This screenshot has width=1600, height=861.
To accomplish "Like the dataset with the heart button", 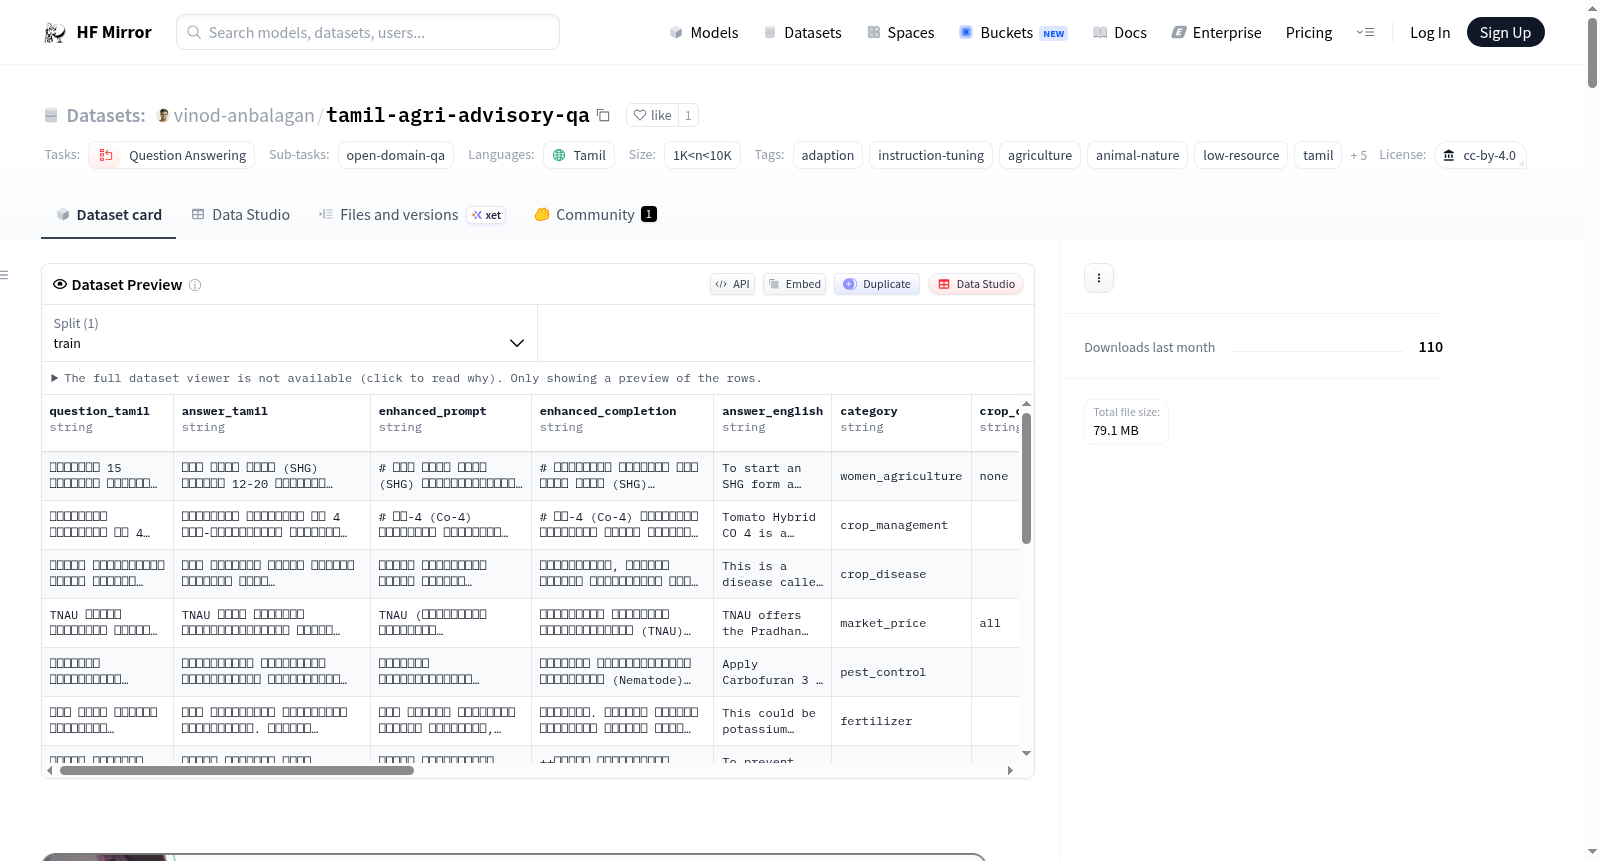I will point(652,115).
